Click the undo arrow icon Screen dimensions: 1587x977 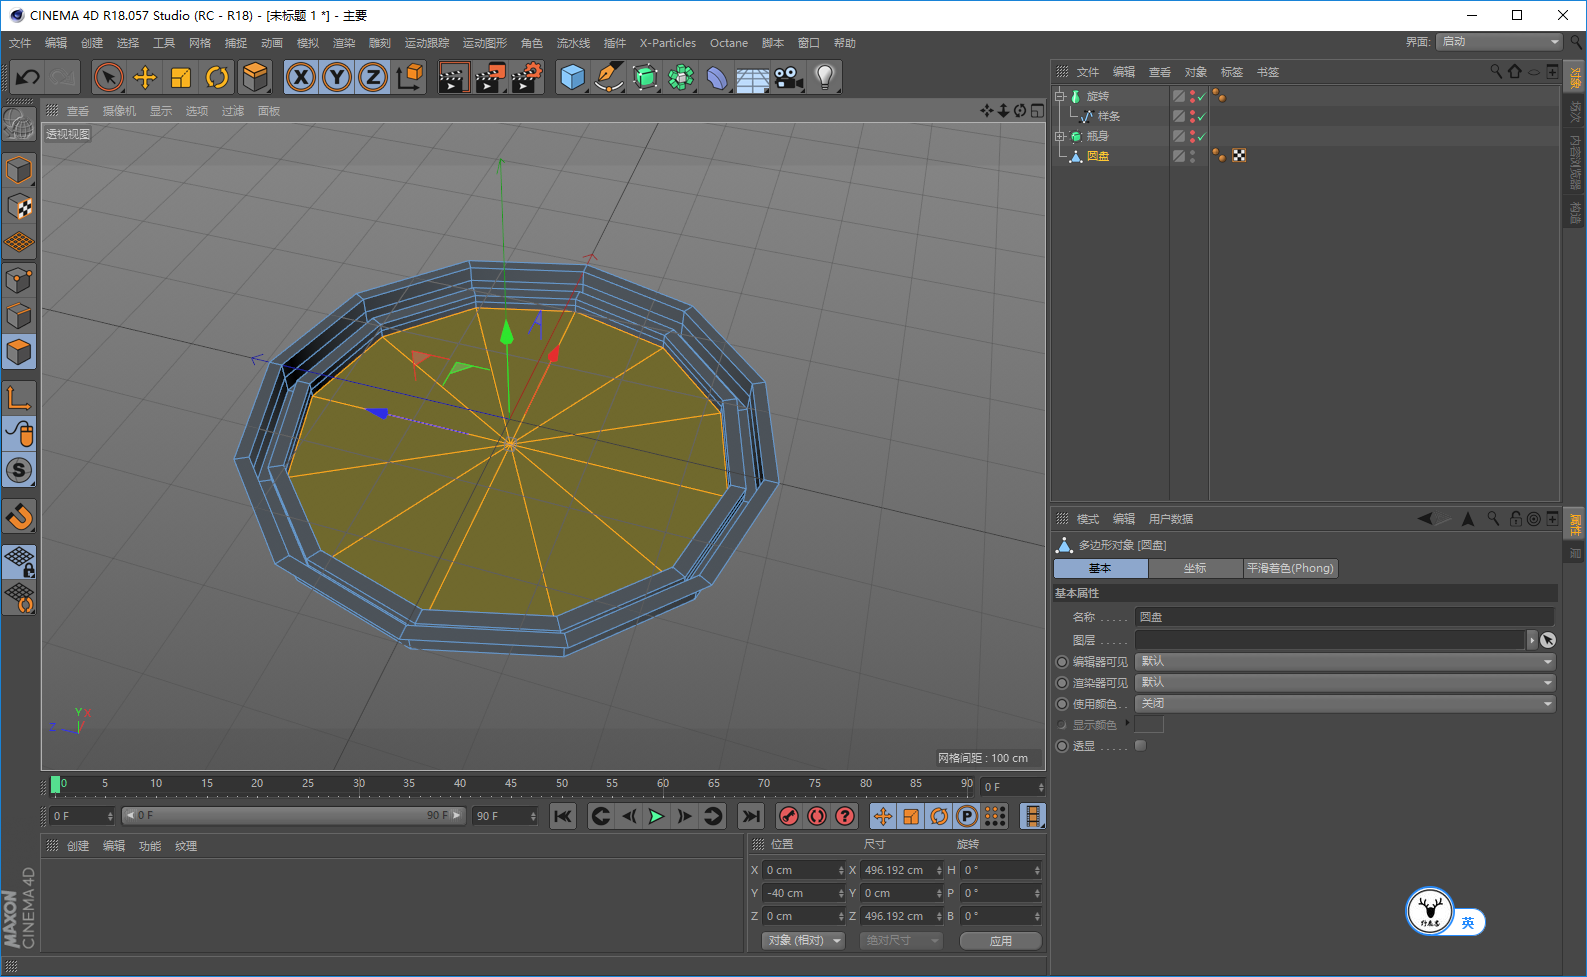tap(28, 77)
